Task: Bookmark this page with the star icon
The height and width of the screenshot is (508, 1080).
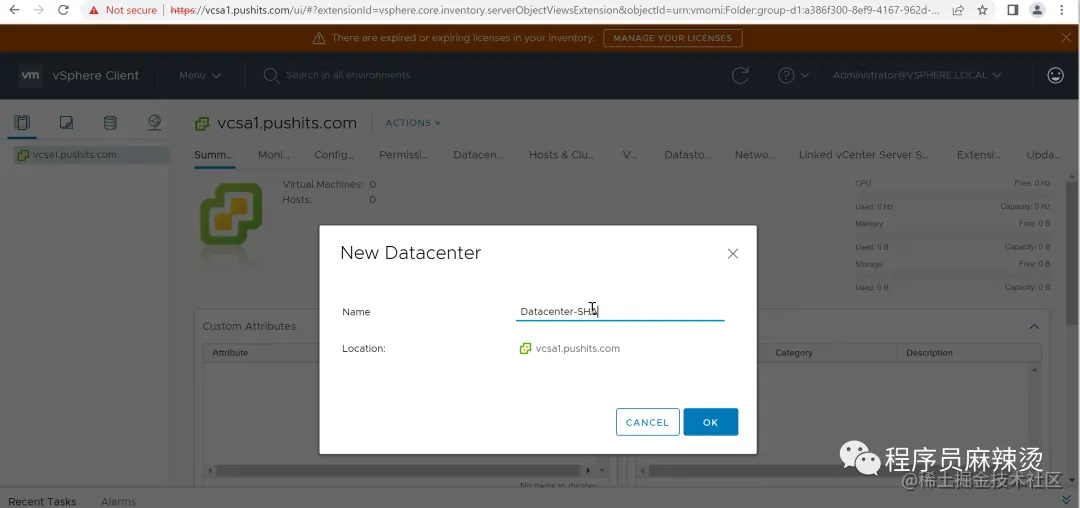Action: point(982,10)
